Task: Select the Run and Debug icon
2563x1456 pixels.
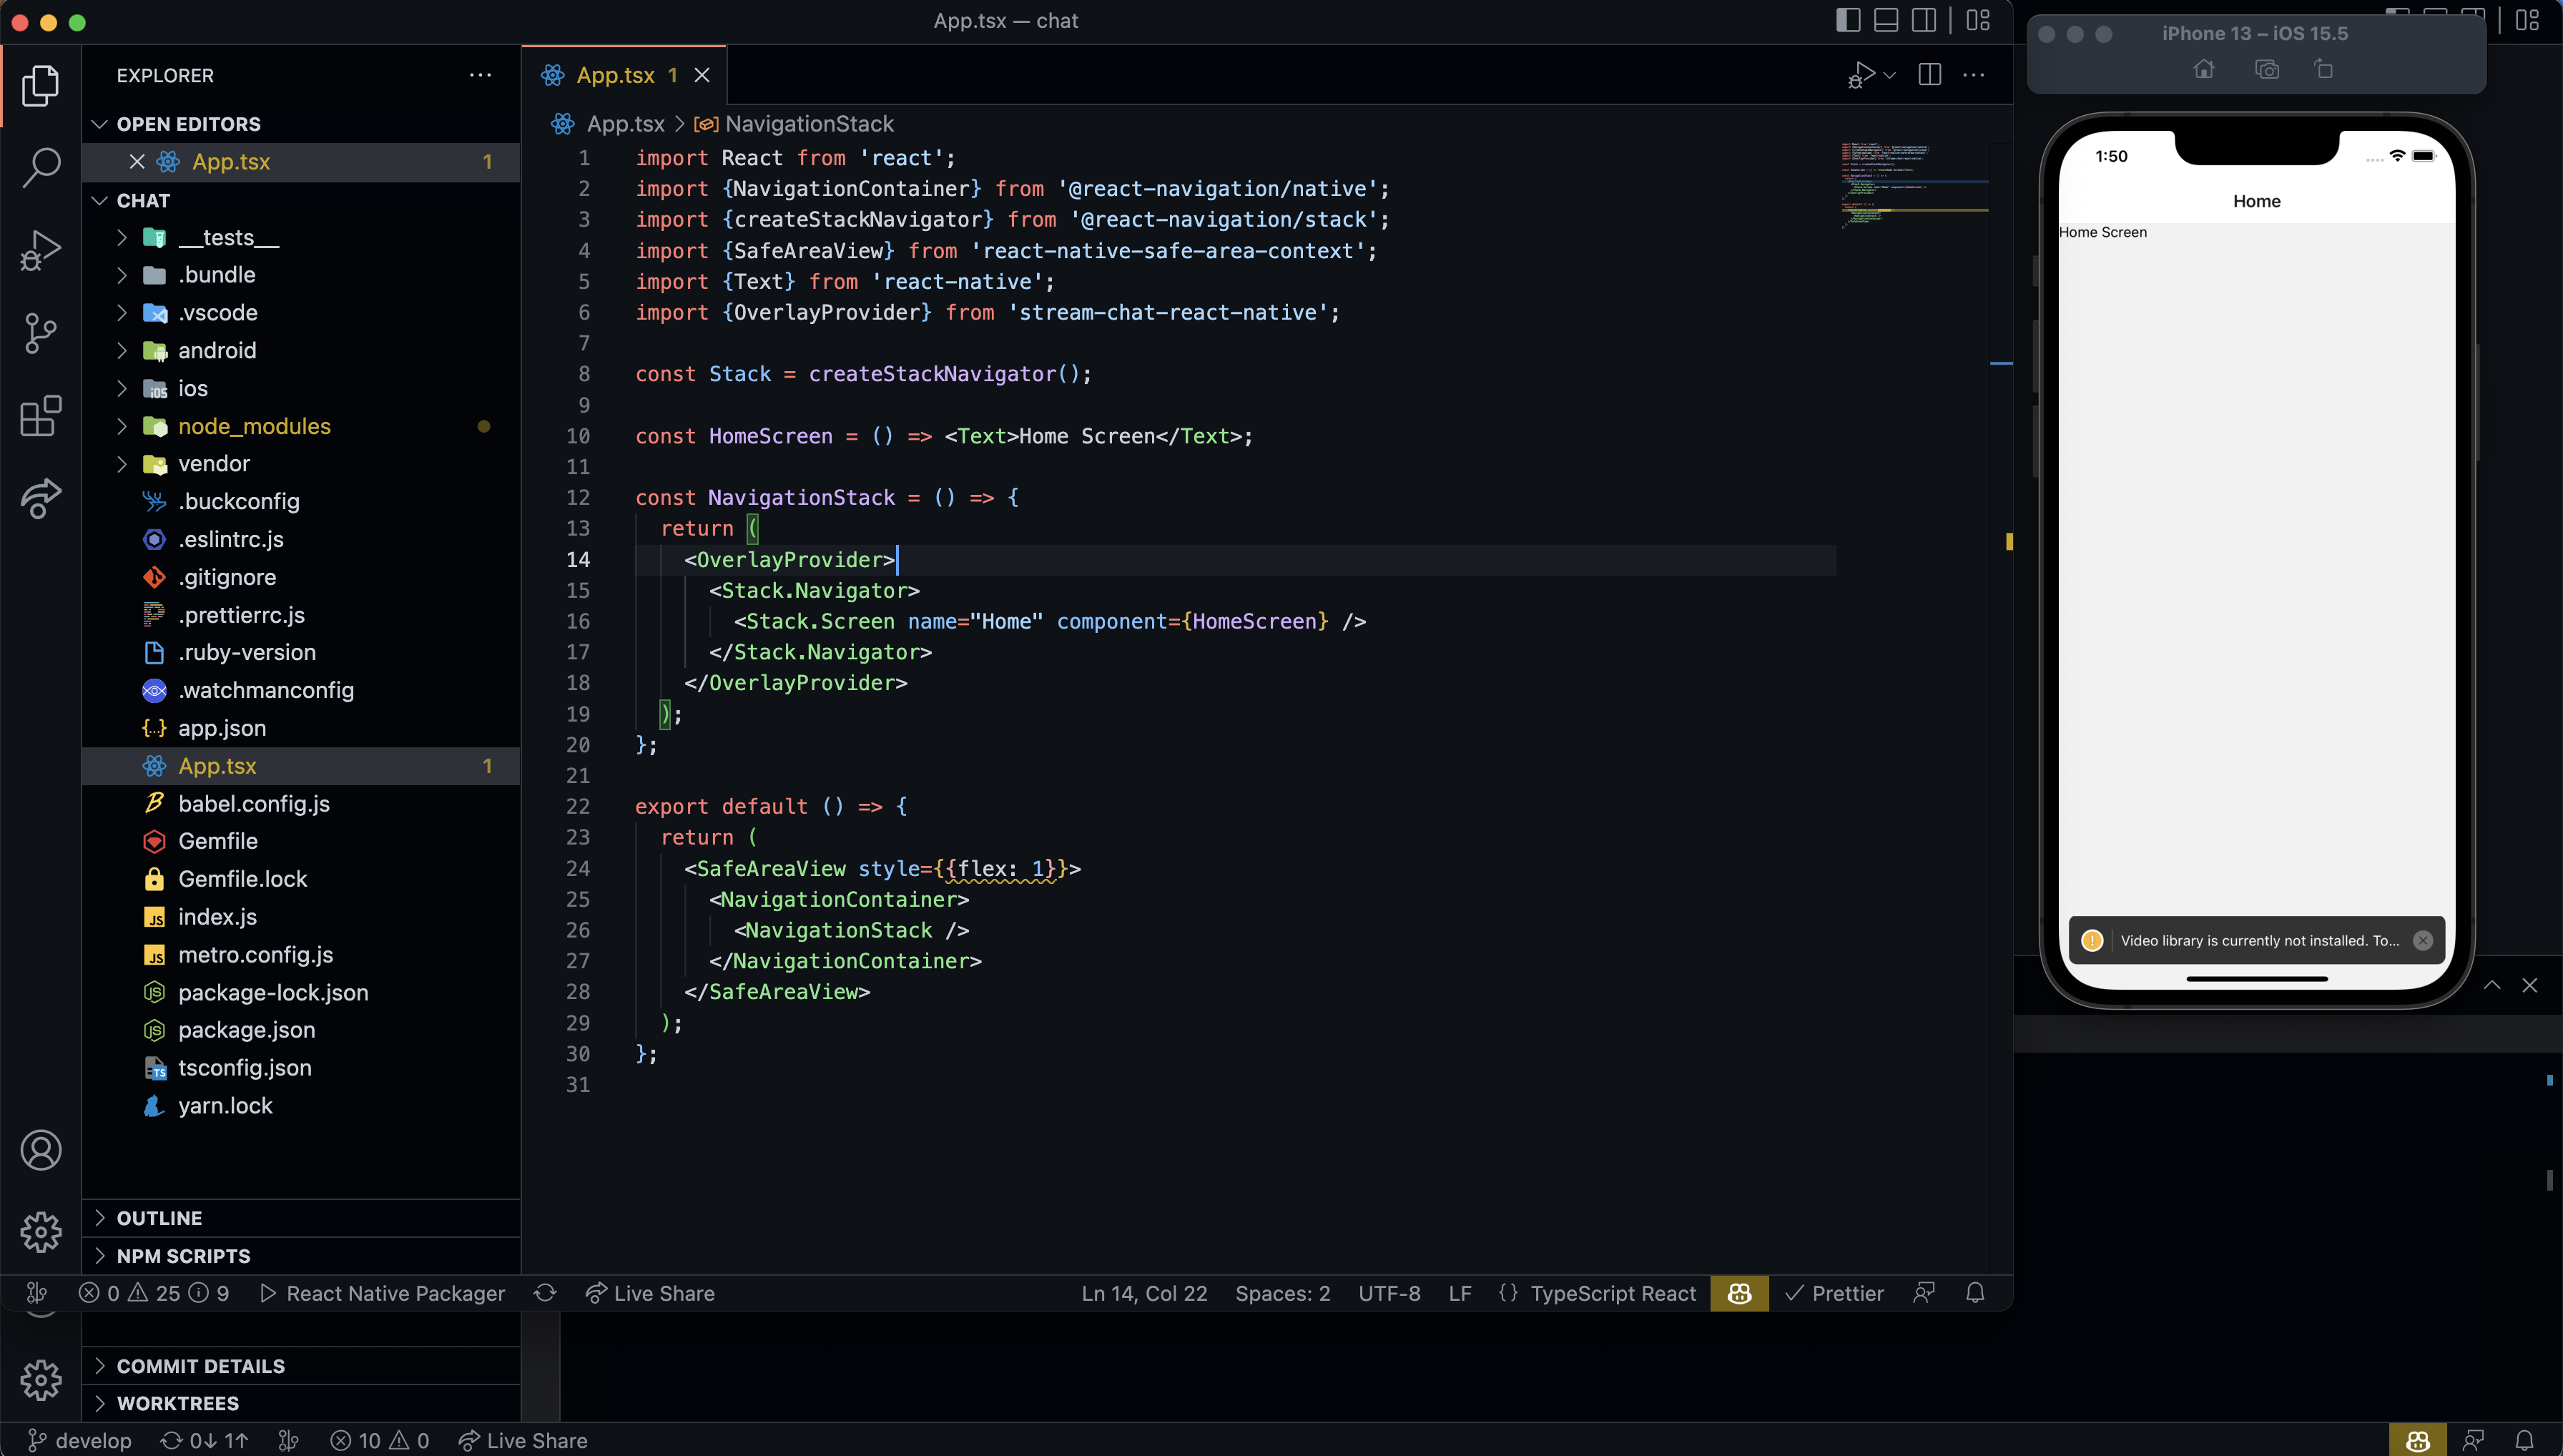Action: [41, 249]
